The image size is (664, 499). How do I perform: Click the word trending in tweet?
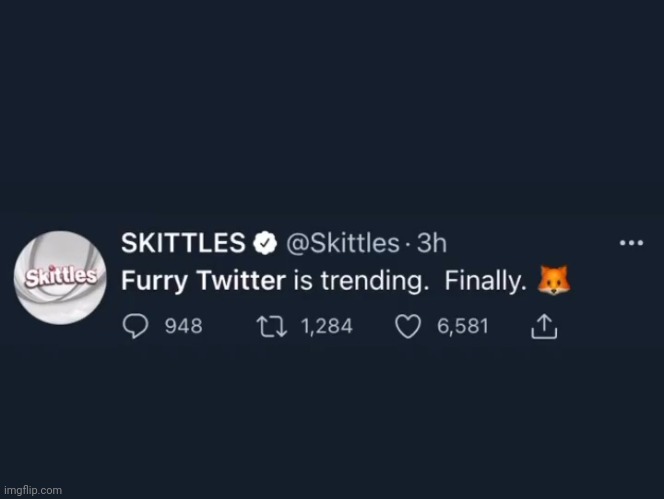coord(372,281)
